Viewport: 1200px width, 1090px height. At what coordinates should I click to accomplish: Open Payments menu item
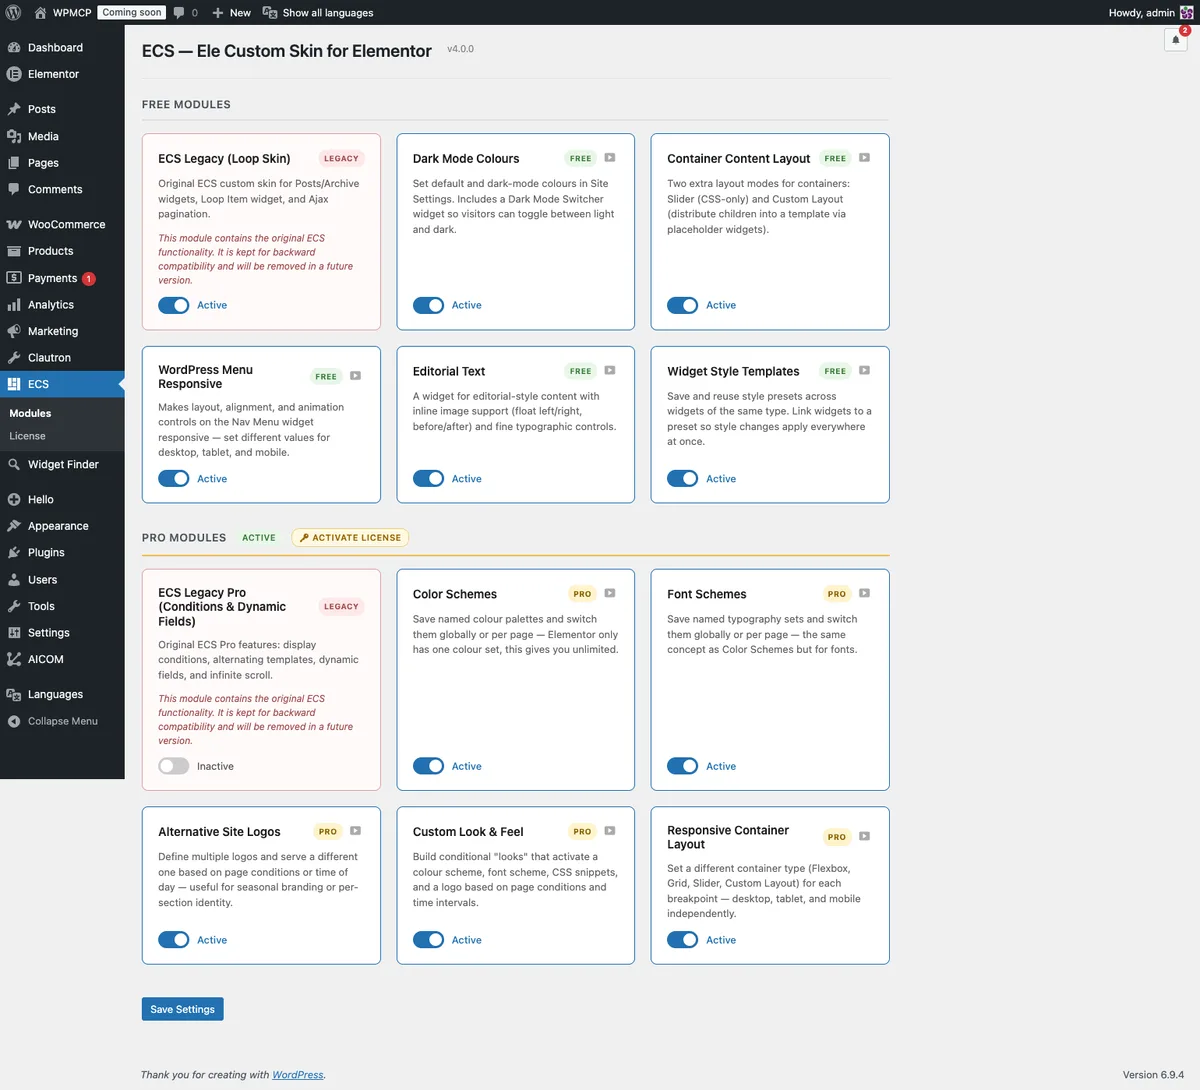coord(62,278)
